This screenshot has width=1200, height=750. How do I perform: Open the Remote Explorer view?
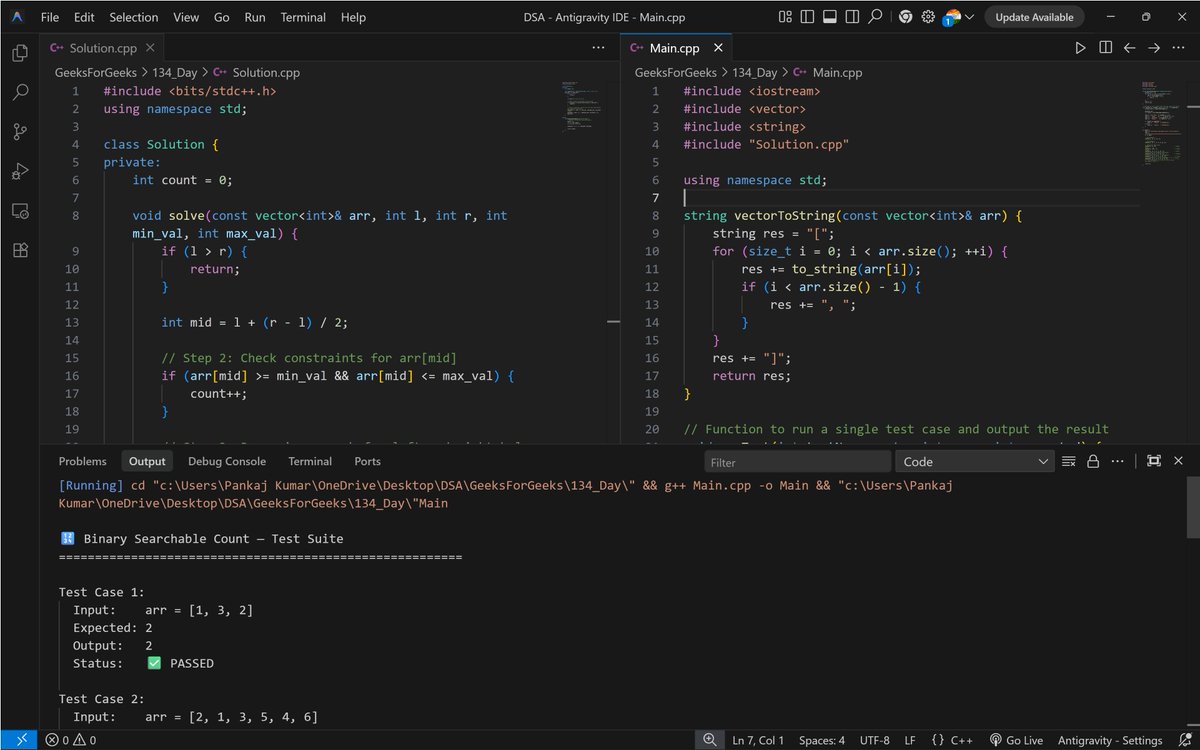20,211
